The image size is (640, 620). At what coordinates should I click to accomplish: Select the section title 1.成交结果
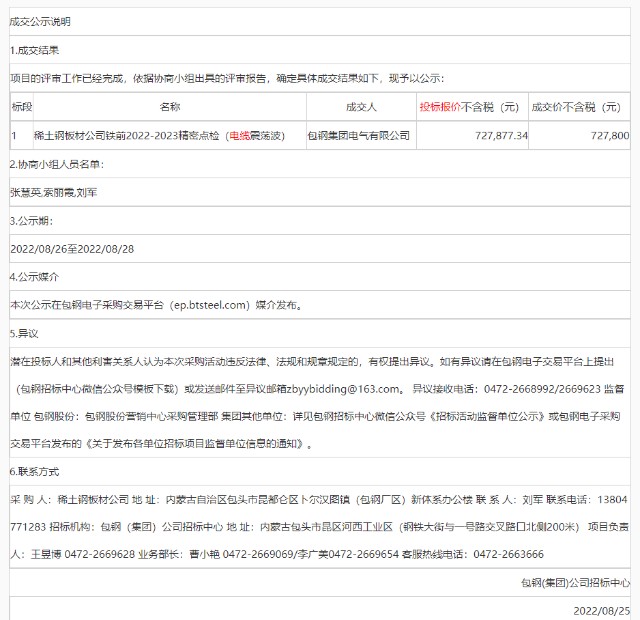click(34, 50)
